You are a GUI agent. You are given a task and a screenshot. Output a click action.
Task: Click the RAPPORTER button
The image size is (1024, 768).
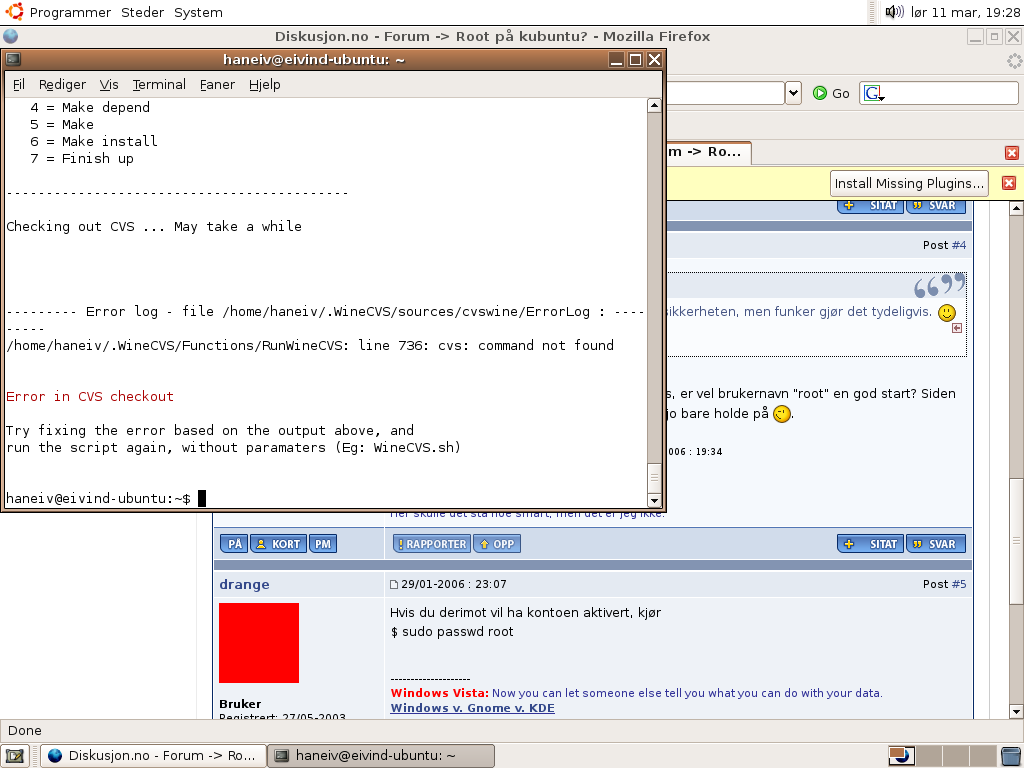(x=432, y=544)
